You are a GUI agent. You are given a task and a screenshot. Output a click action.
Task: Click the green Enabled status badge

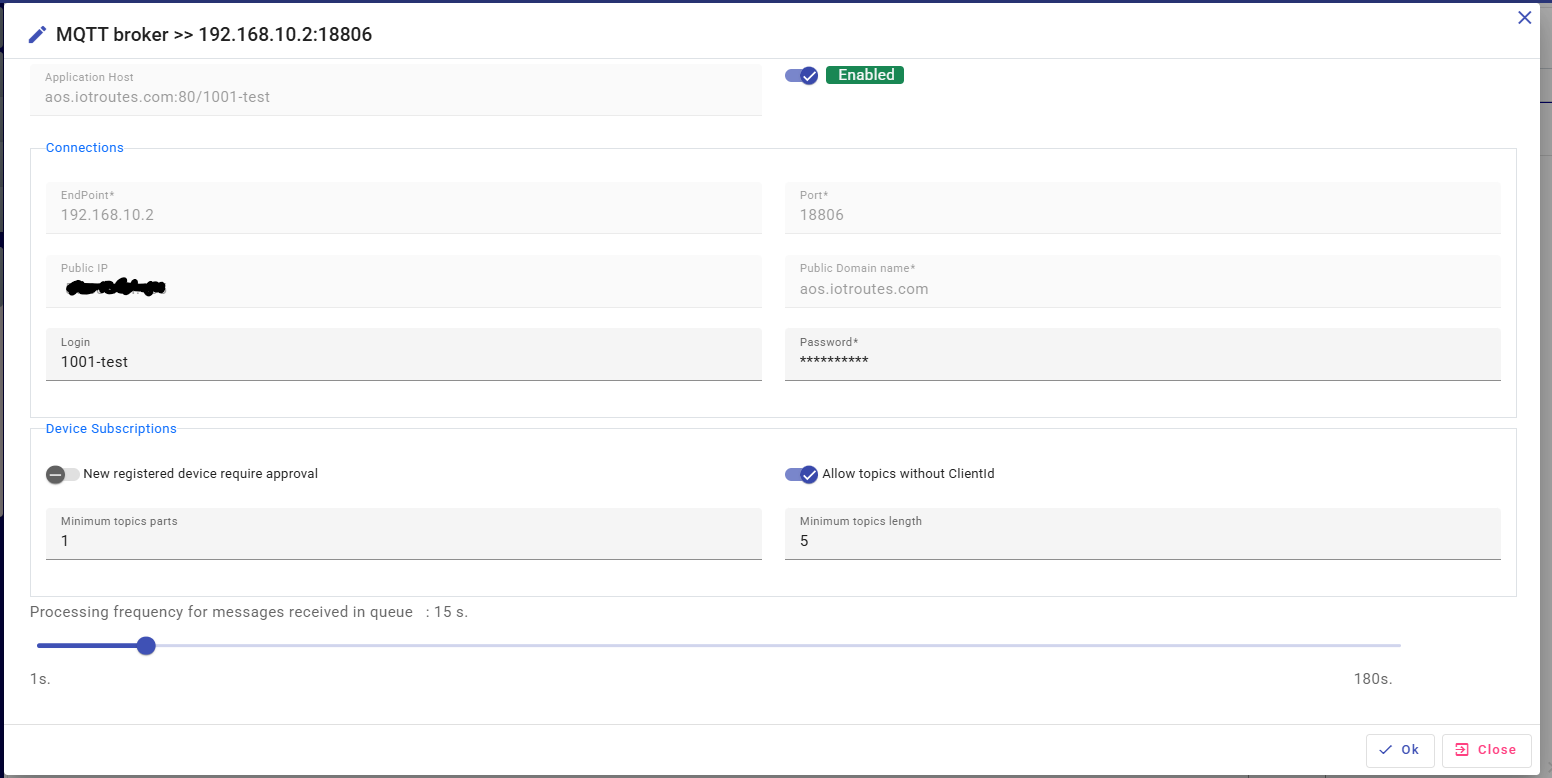865,75
